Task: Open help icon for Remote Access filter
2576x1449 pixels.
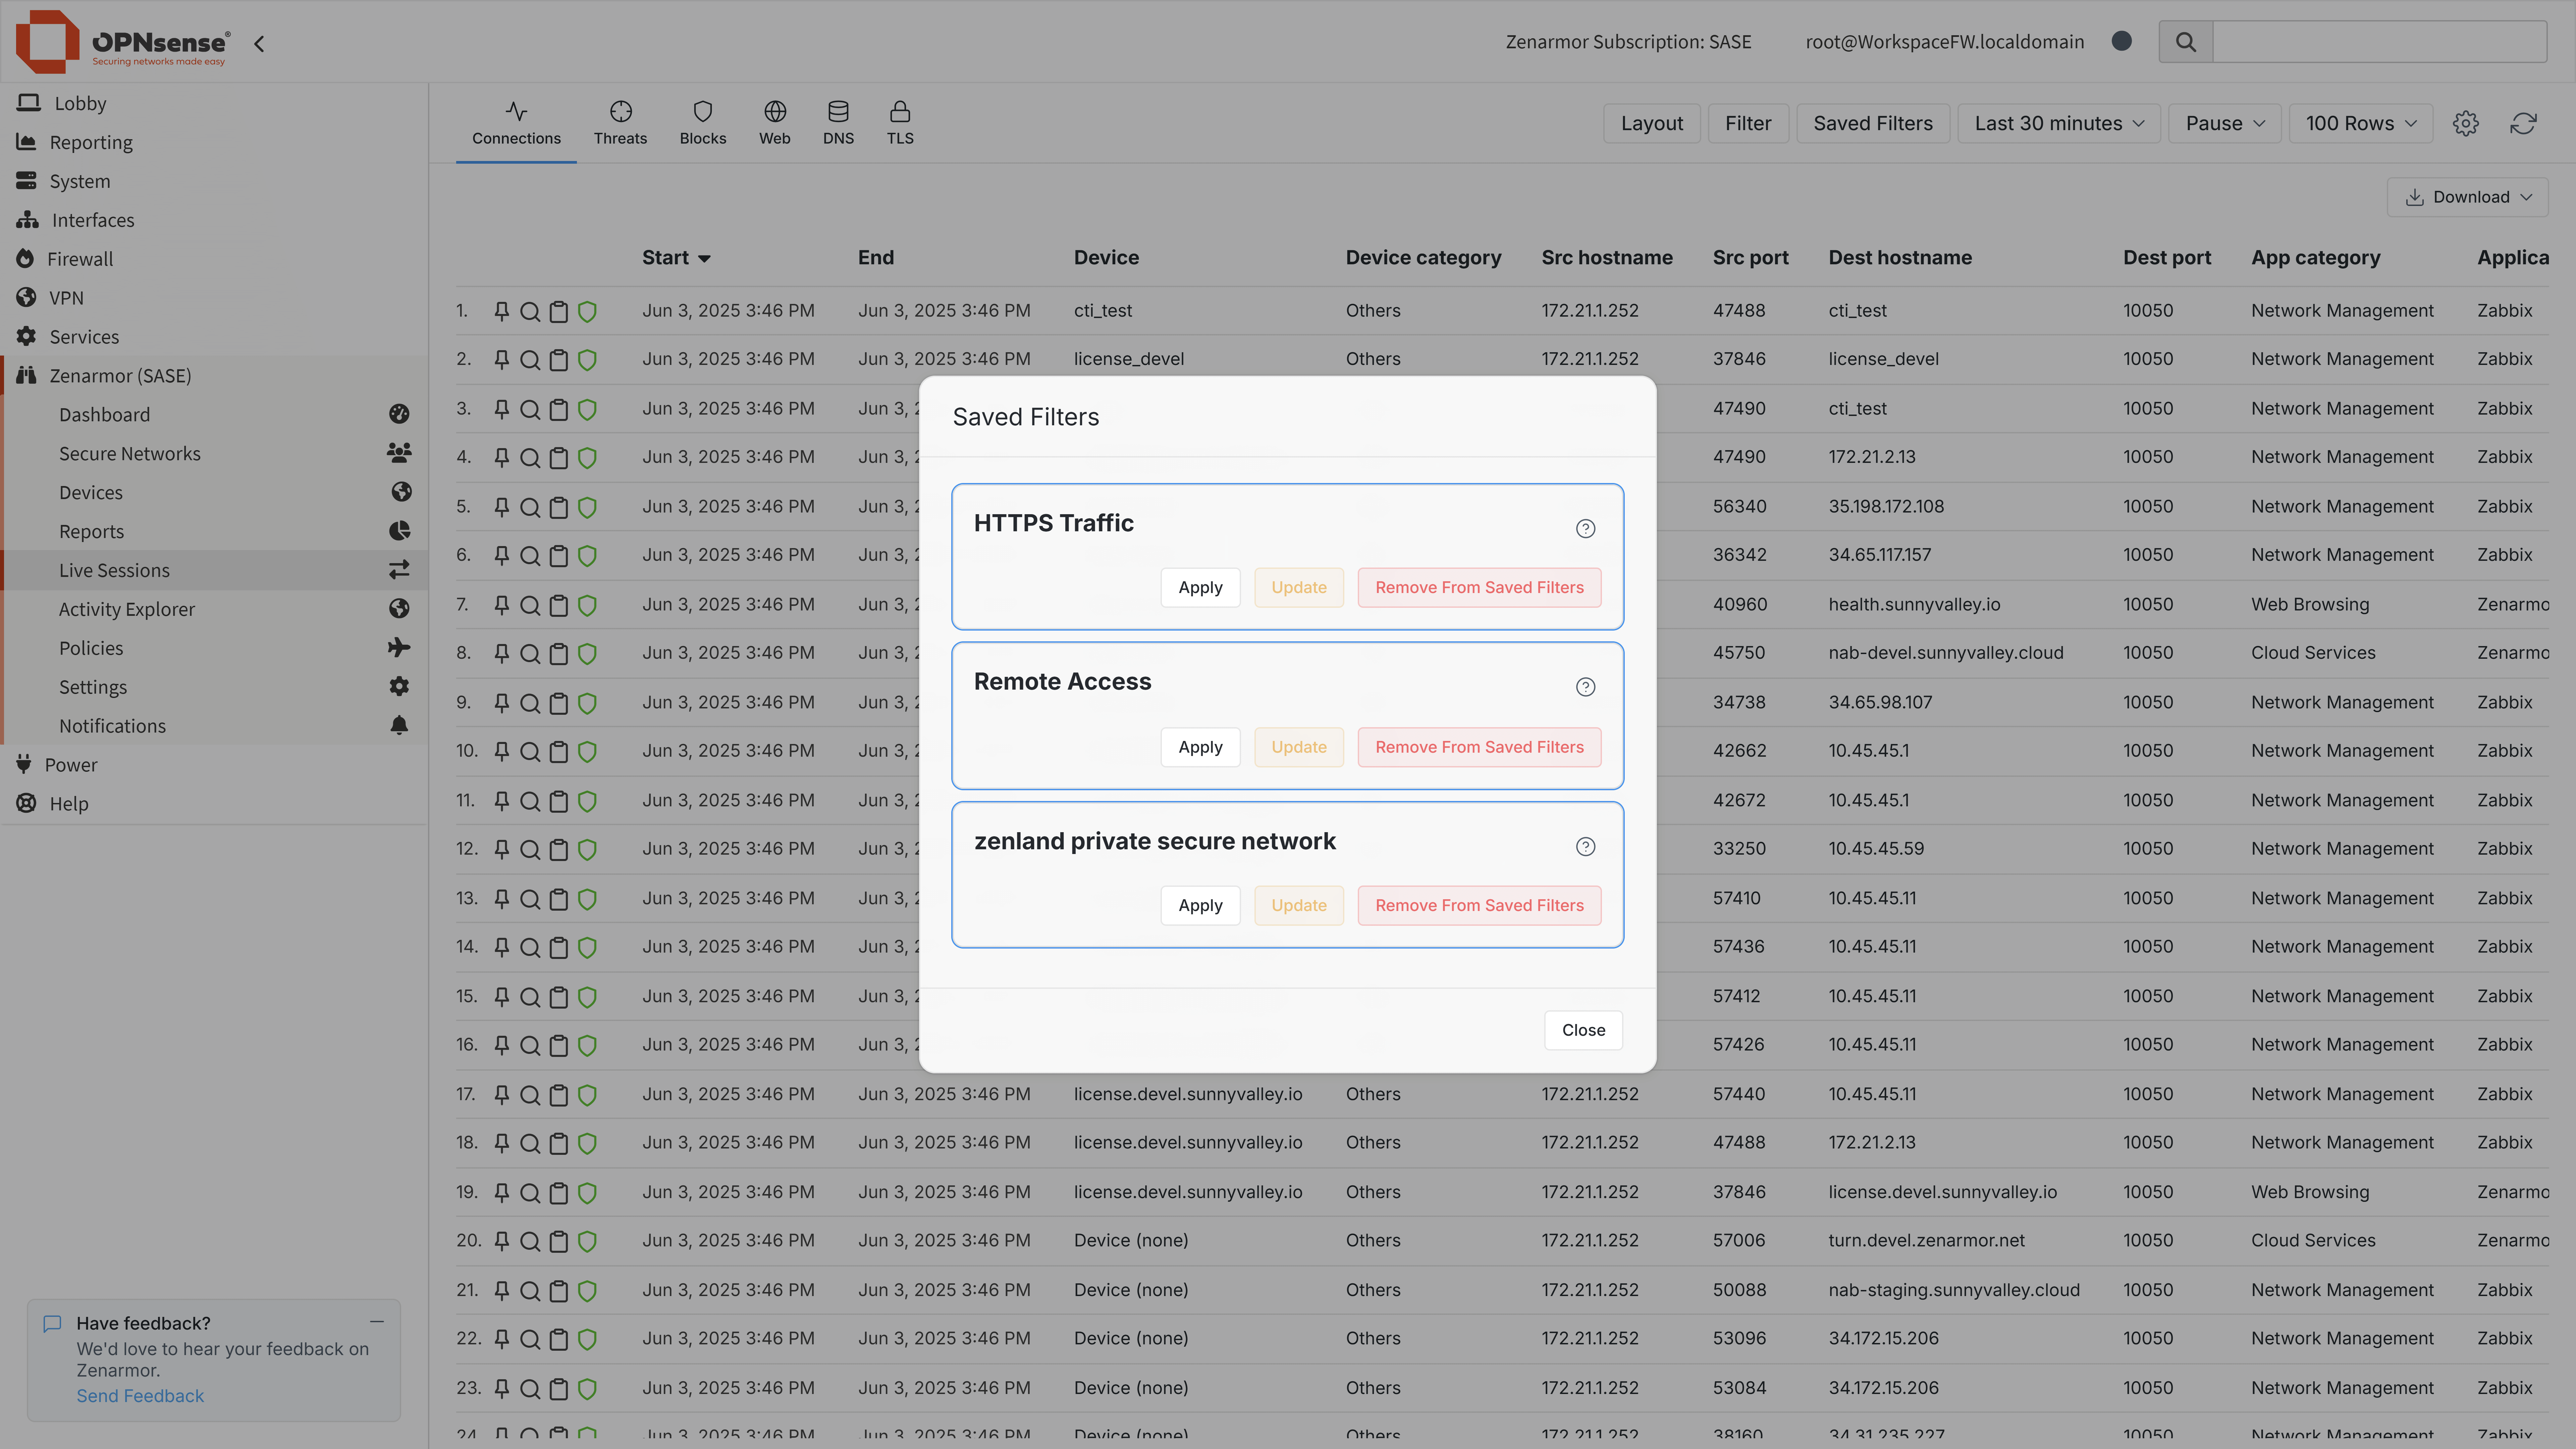Action: tap(1585, 687)
